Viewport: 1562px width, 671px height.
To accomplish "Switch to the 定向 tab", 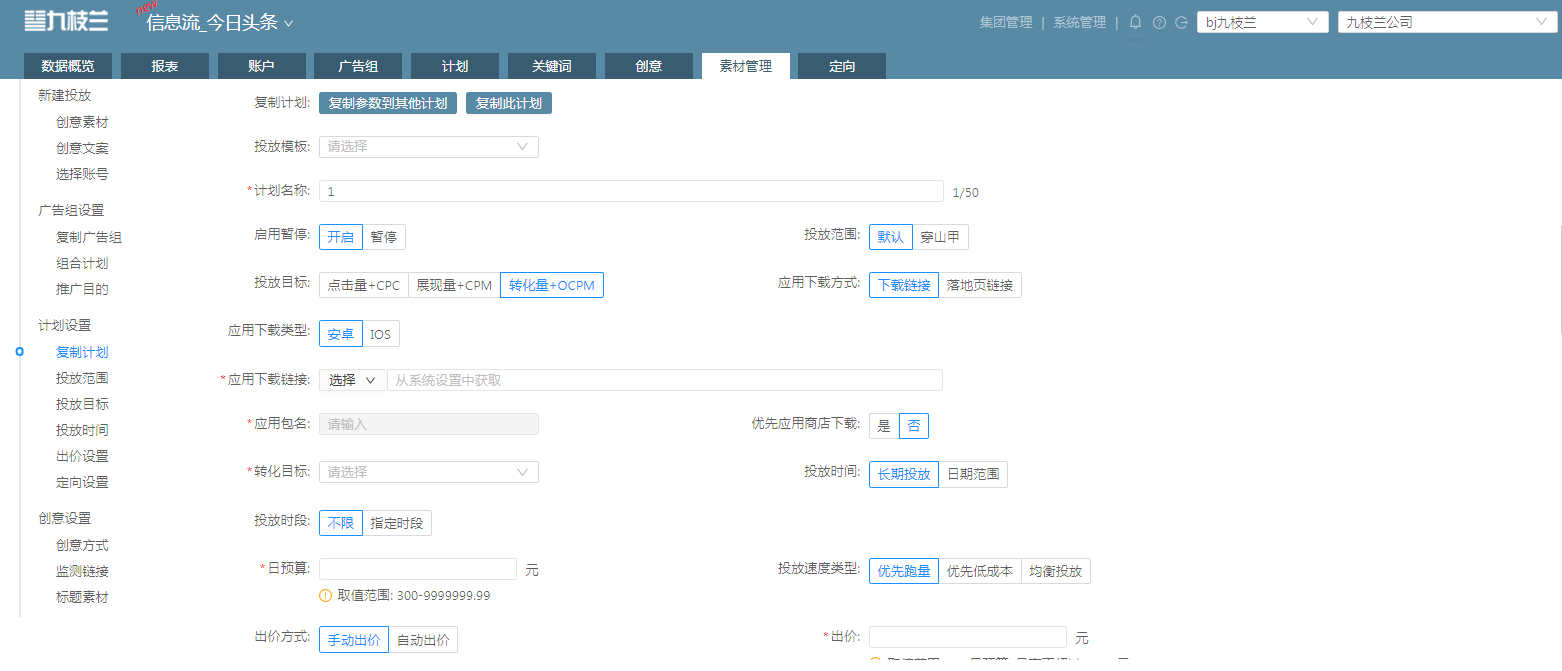I will tap(842, 66).
